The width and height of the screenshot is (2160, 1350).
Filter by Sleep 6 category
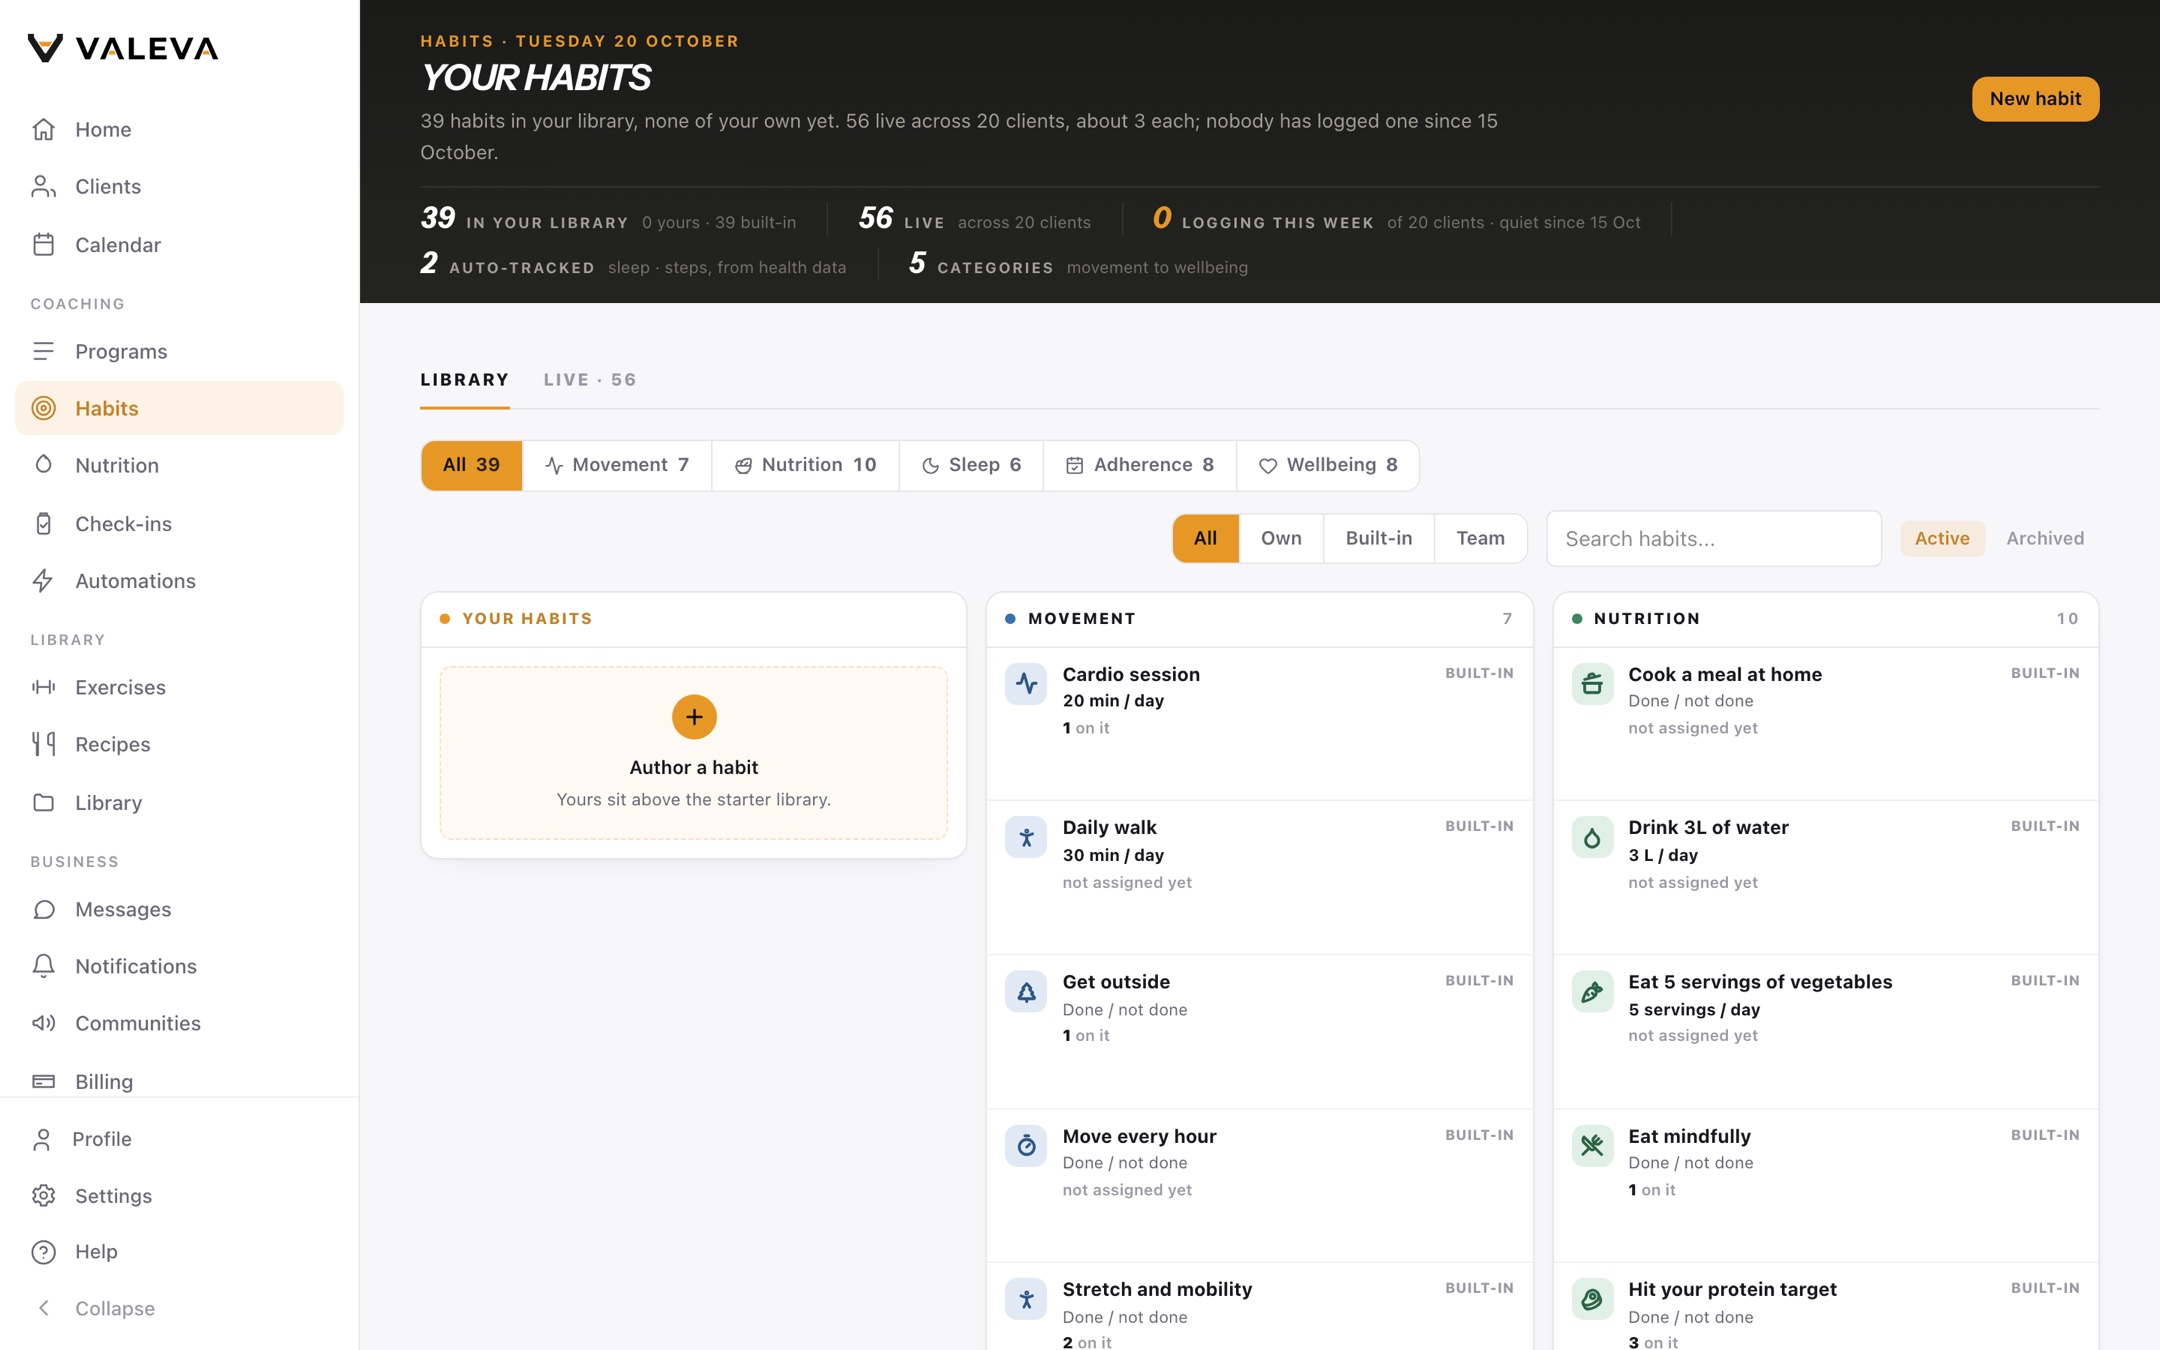click(971, 465)
